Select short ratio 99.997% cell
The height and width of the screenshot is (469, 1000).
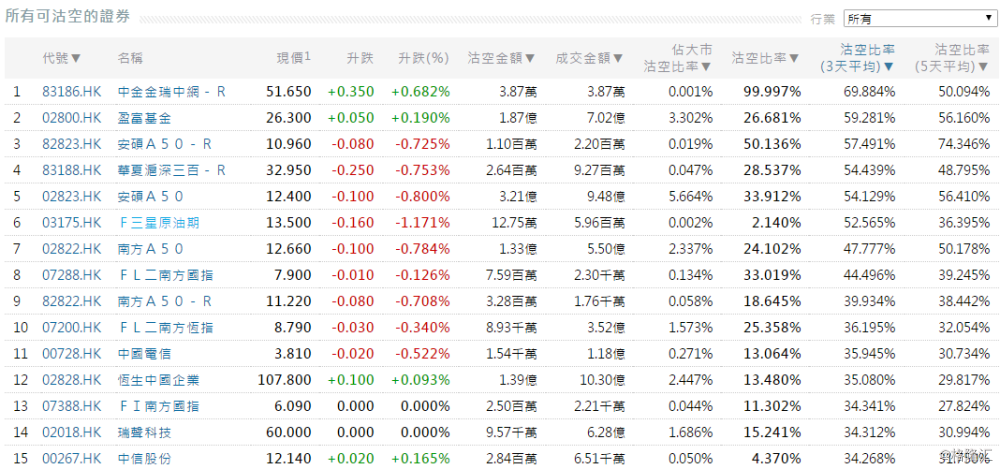(772, 92)
